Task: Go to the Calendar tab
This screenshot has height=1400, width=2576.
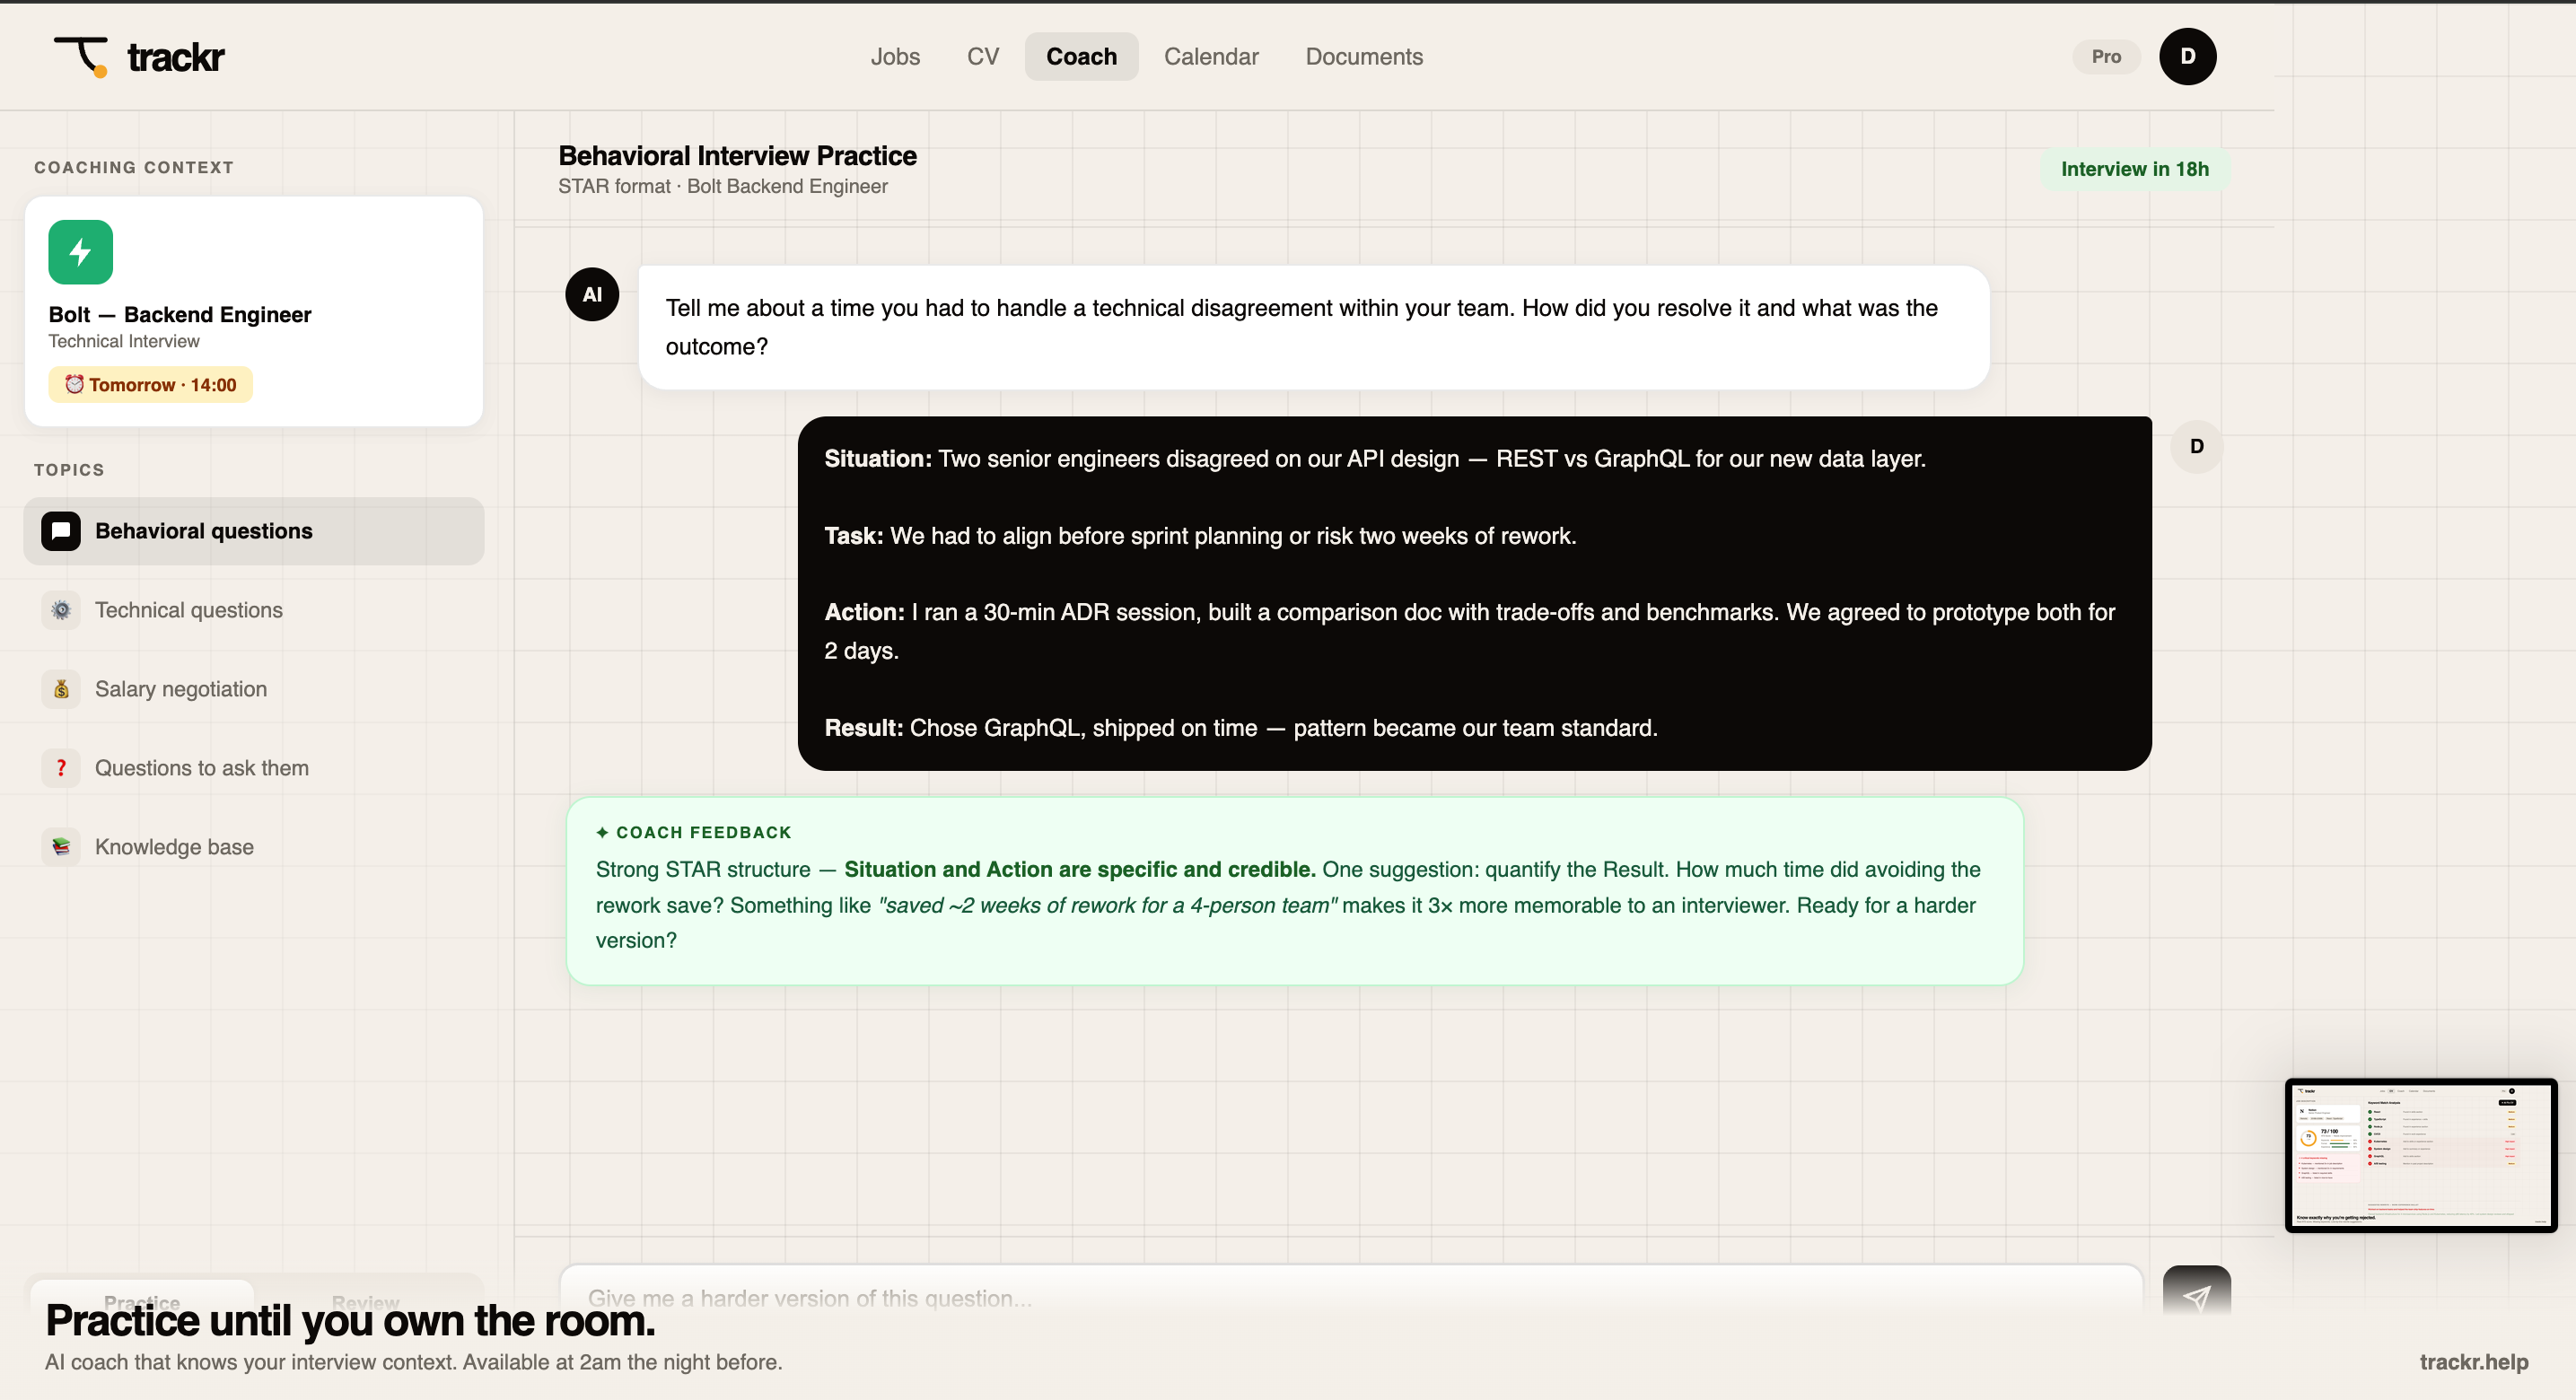Action: [1210, 56]
